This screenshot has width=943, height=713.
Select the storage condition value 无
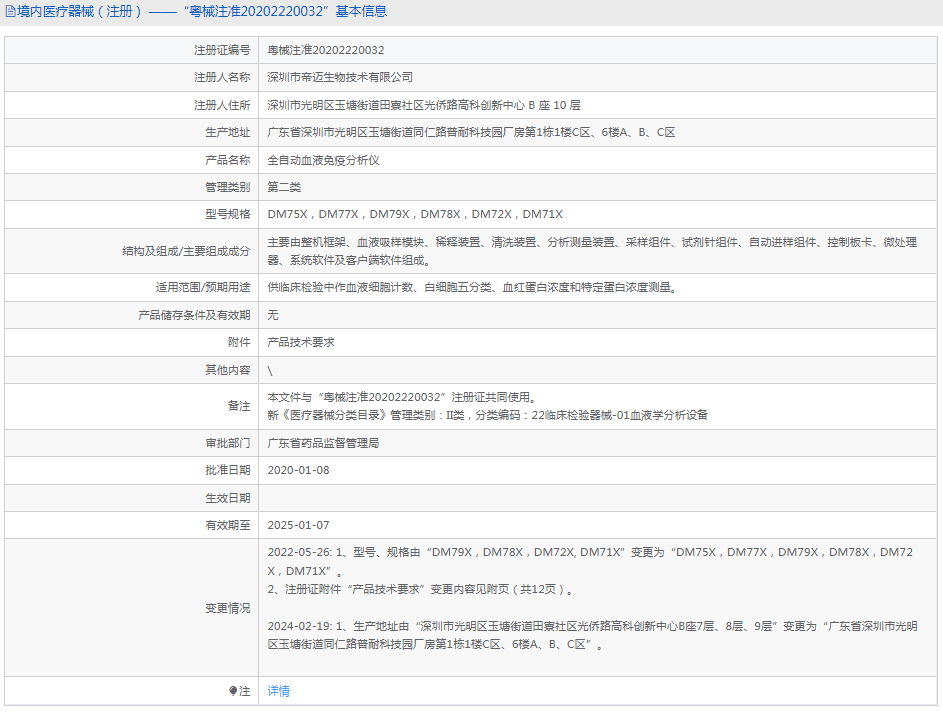pyautogui.click(x=272, y=315)
